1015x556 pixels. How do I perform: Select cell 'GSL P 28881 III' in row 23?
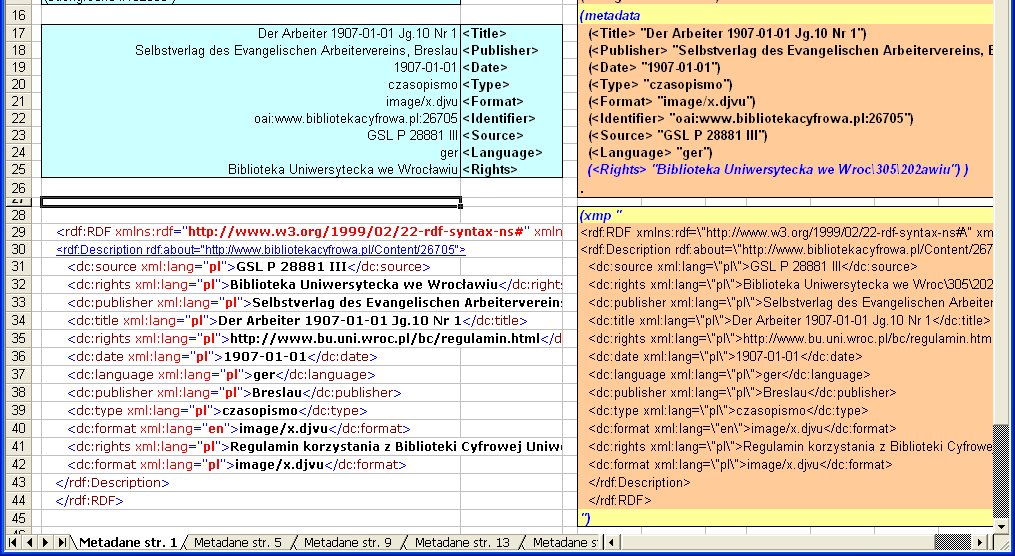(x=251, y=135)
